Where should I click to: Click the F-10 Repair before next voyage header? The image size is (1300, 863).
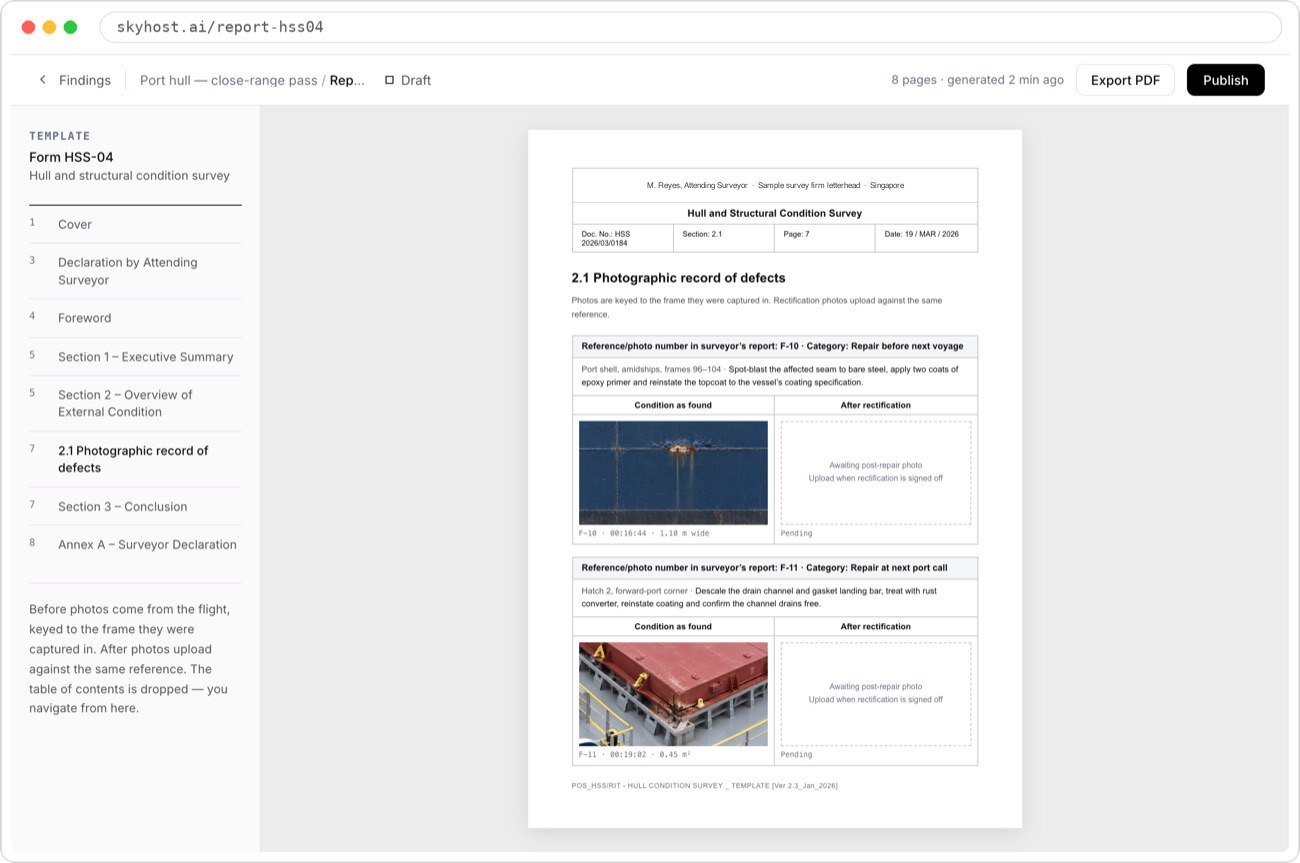[x=775, y=346]
